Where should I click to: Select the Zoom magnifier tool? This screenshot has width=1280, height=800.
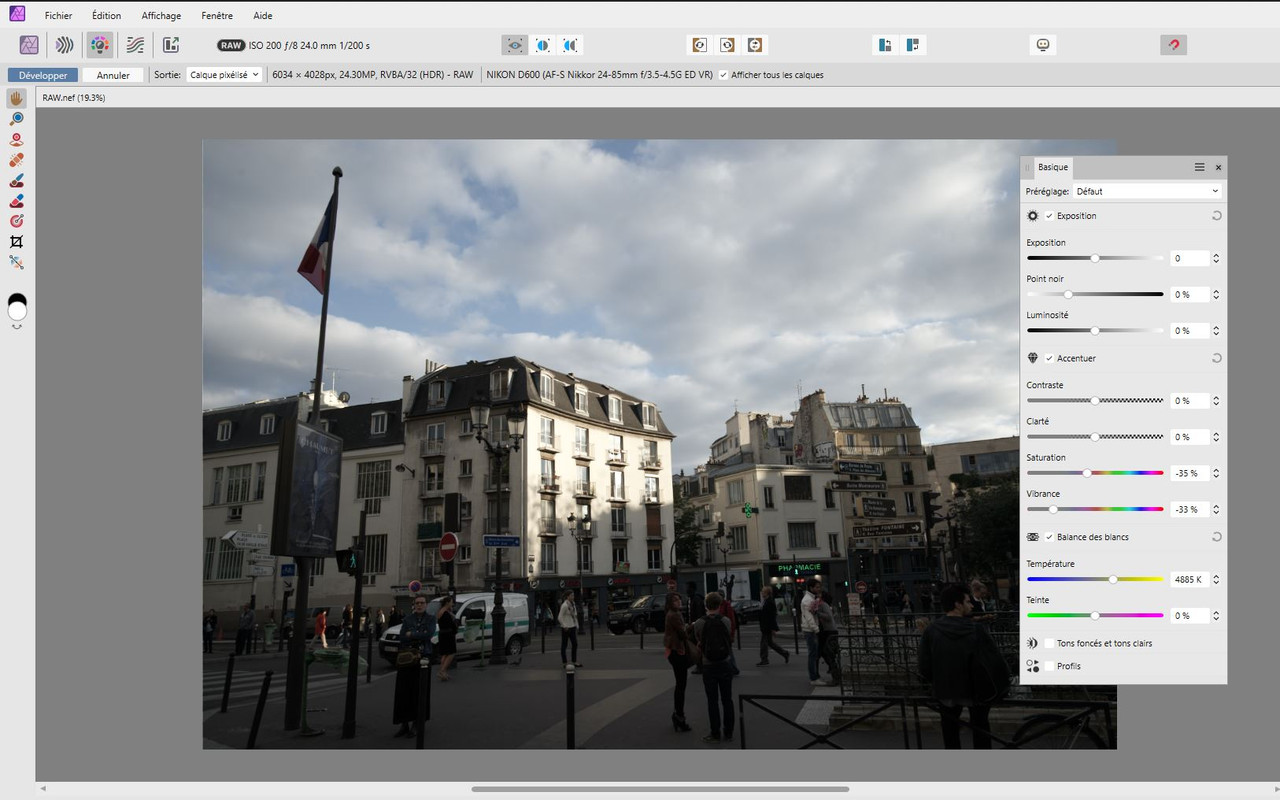click(x=17, y=119)
